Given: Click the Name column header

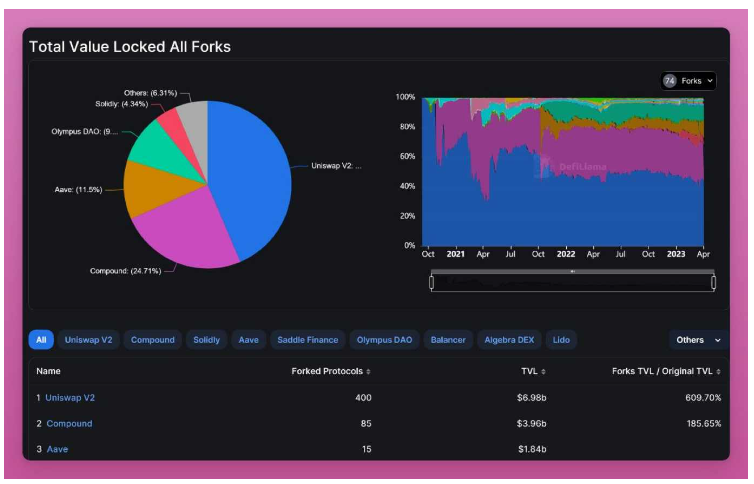Looking at the screenshot, I should coord(49,372).
